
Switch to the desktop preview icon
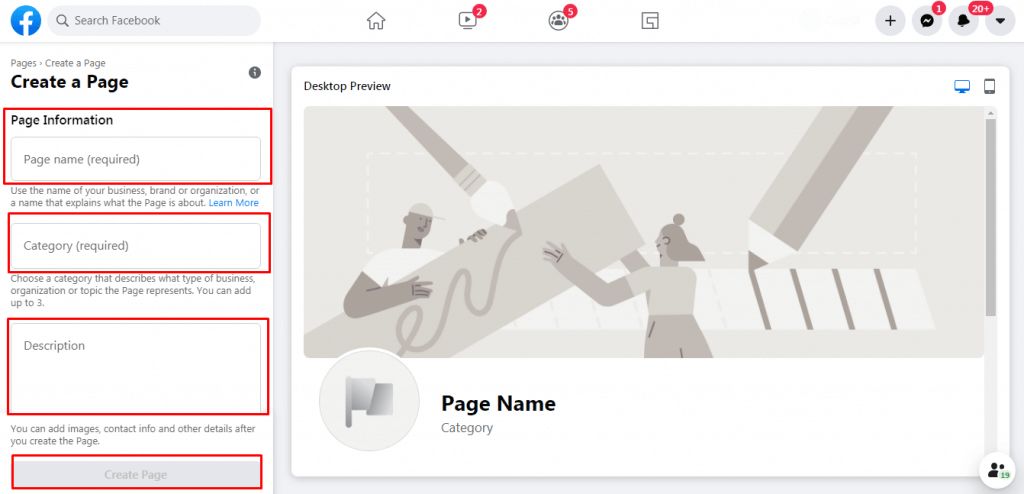click(962, 86)
